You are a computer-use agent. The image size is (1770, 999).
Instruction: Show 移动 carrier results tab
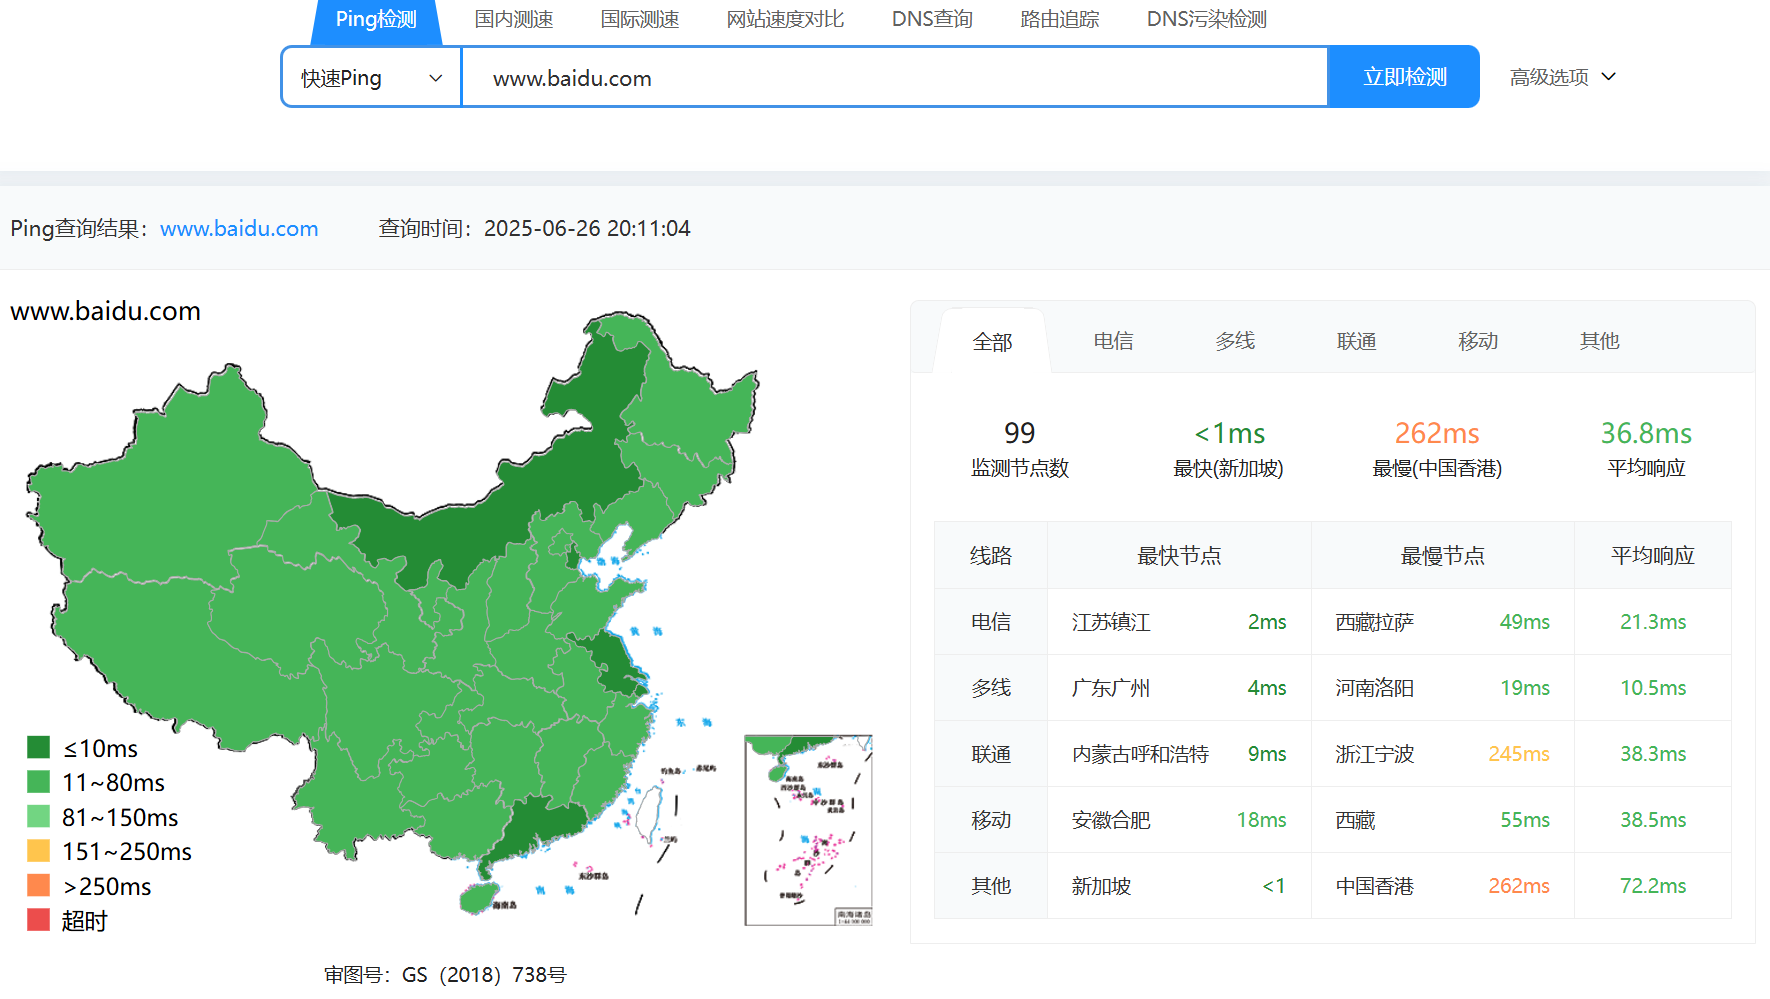[1478, 341]
